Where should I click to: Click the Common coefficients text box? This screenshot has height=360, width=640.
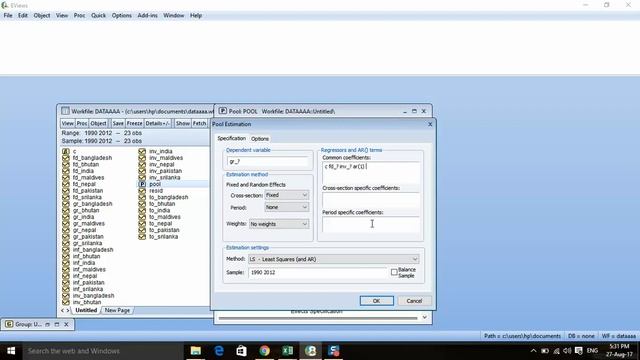[x=371, y=173]
